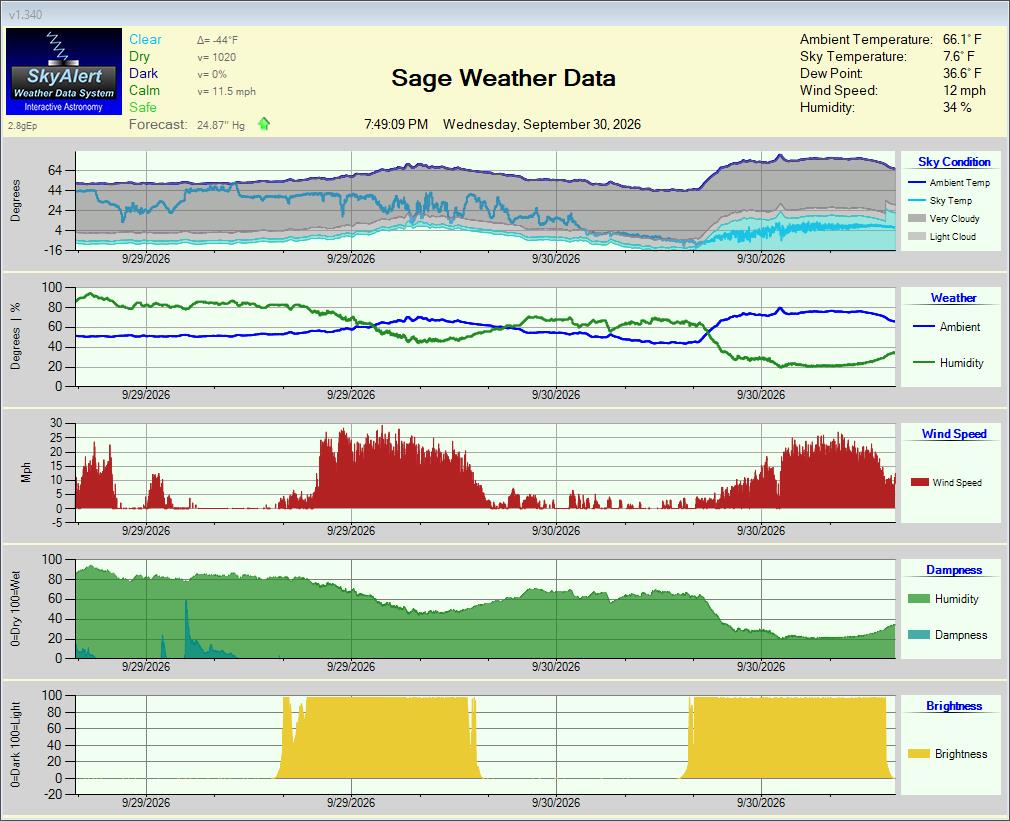Screen dimensions: 1010x821
Task: Click inside the Wind Speed chart
Action: [486, 473]
